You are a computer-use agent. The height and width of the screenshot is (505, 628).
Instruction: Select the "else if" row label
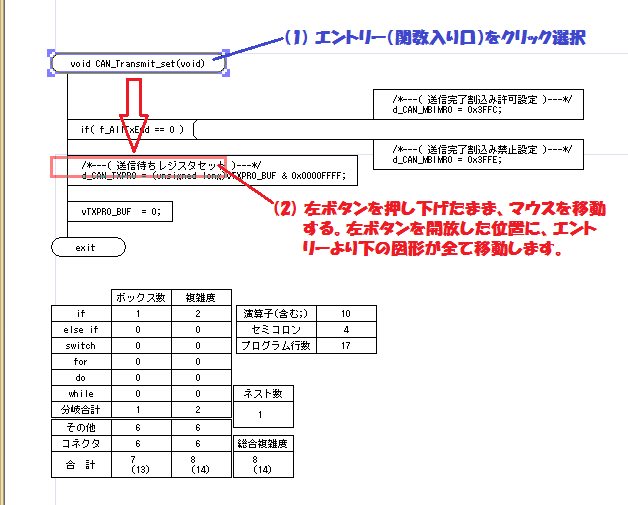(81, 330)
